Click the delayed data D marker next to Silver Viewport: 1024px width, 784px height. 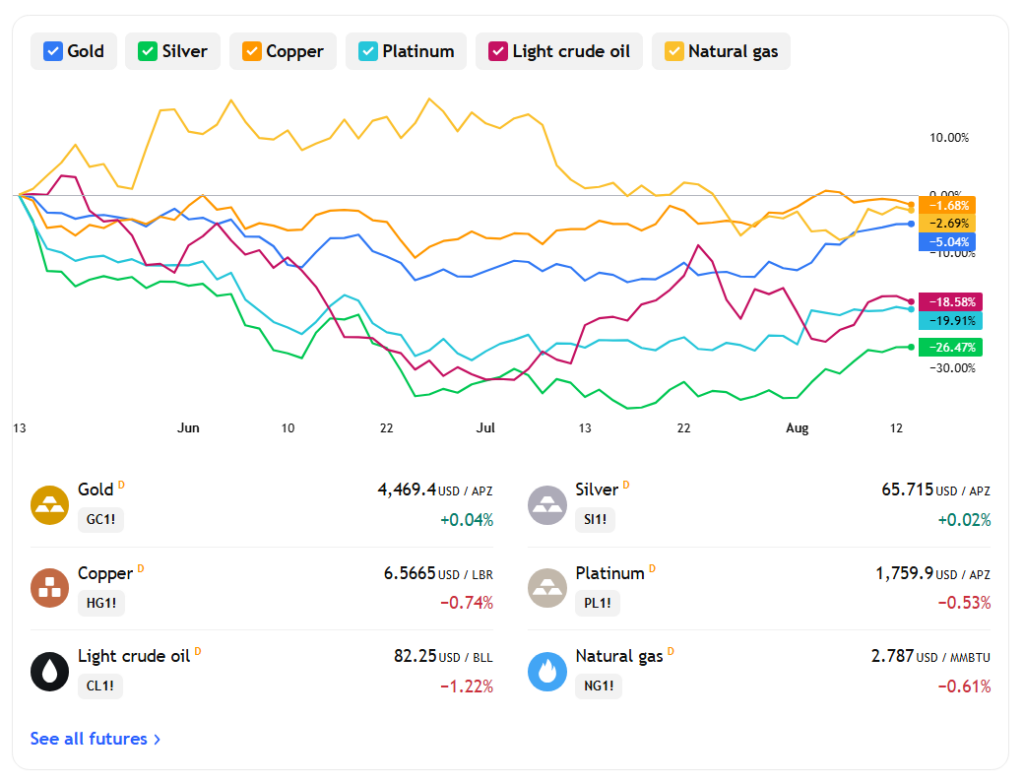pyautogui.click(x=626, y=485)
